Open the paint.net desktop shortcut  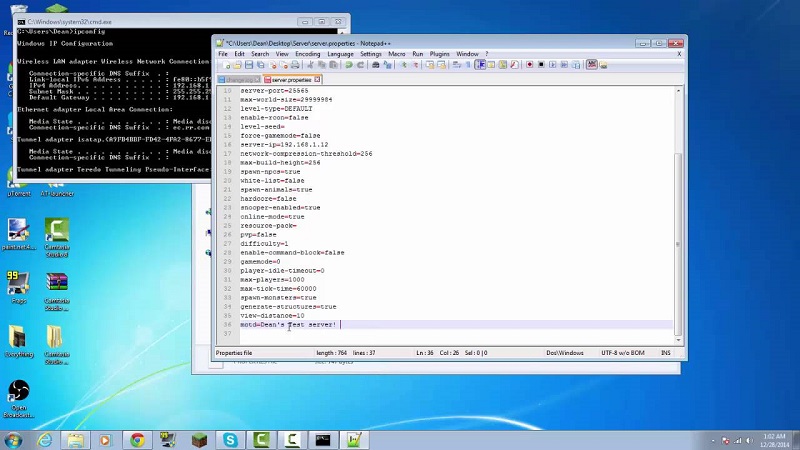point(18,233)
